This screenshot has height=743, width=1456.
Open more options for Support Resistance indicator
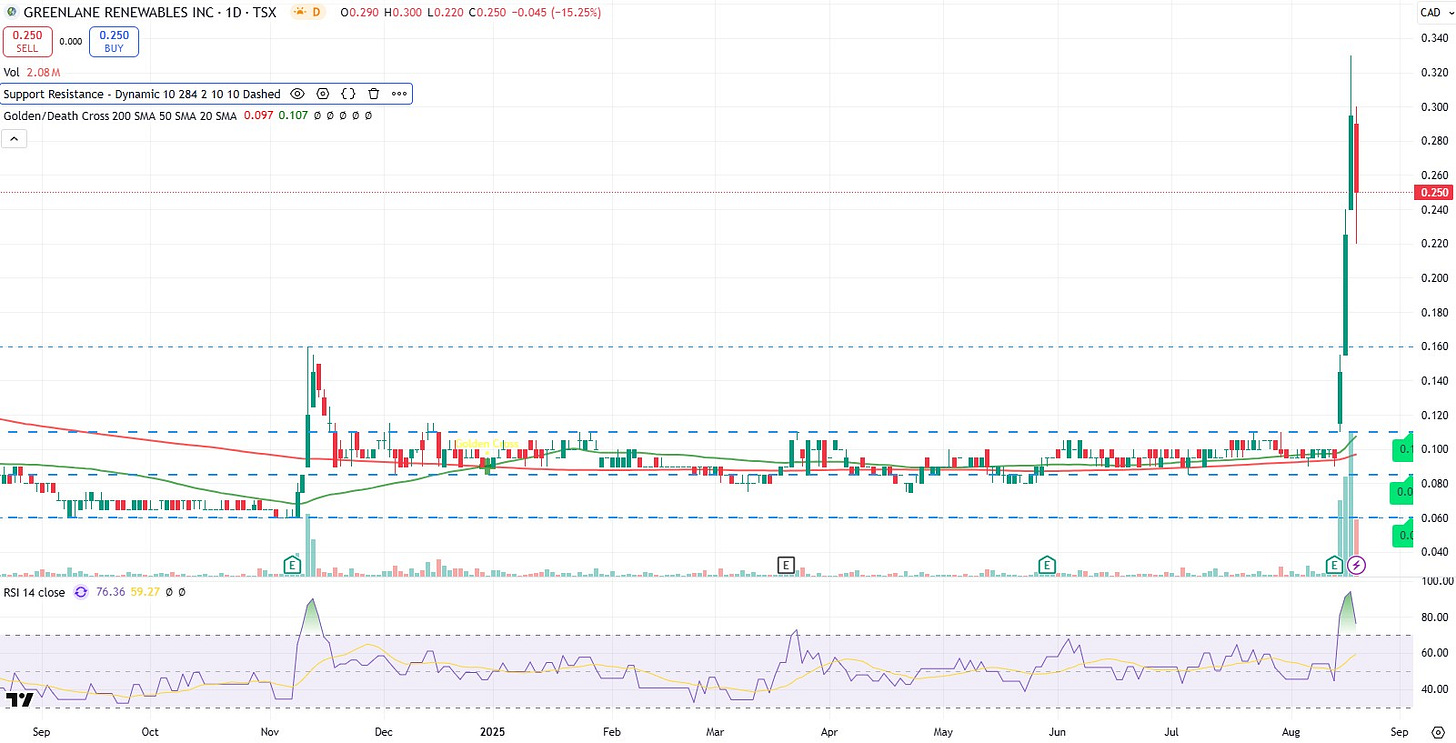pos(399,94)
